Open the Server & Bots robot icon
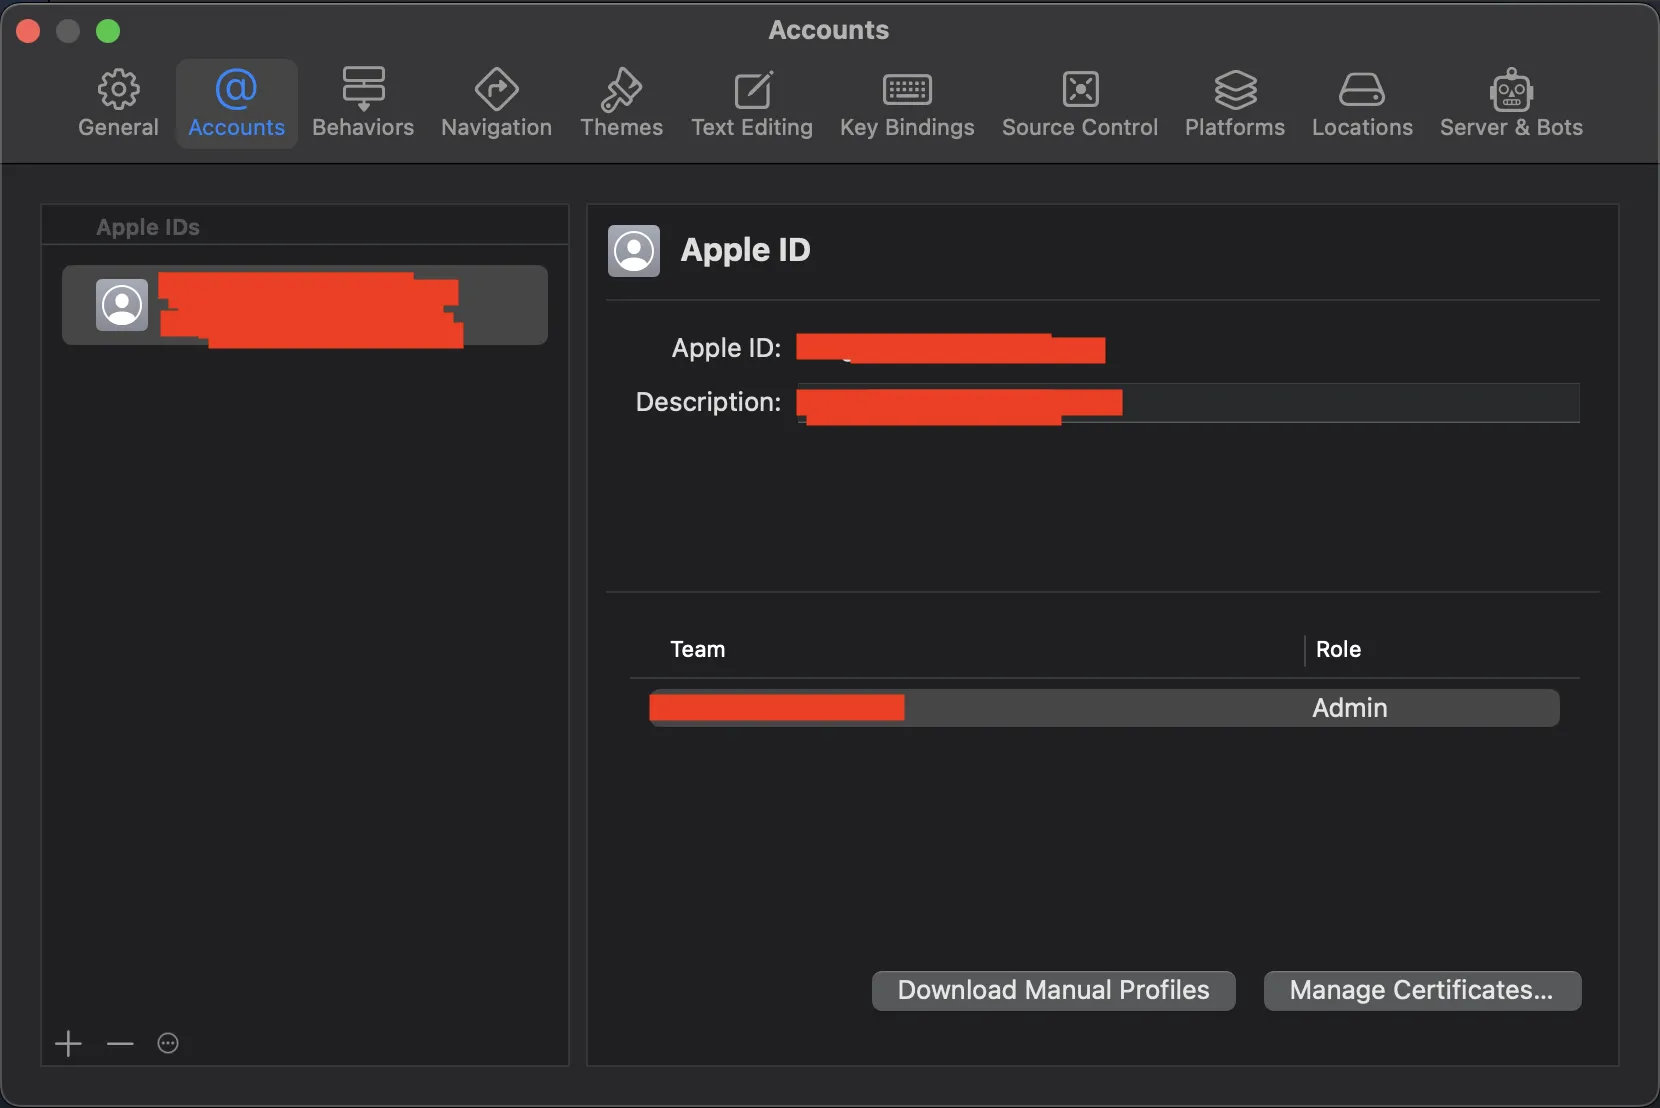 (1511, 90)
